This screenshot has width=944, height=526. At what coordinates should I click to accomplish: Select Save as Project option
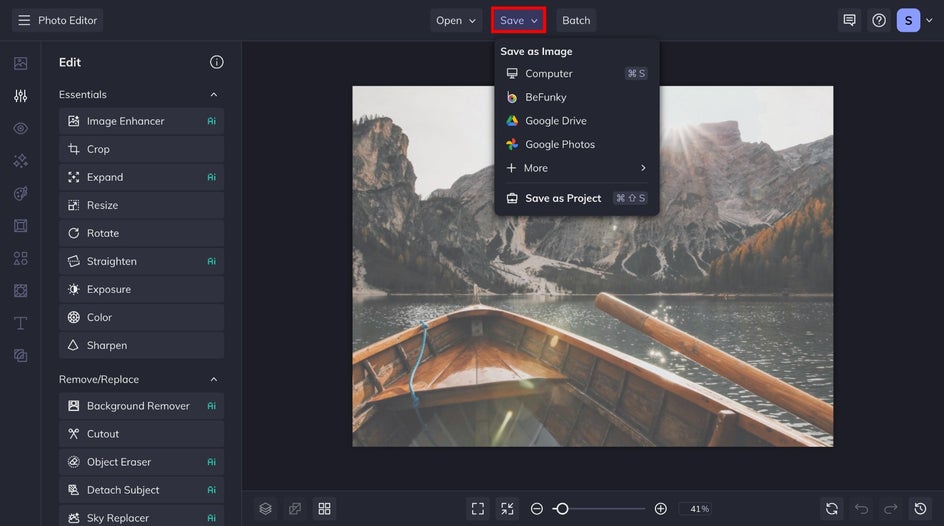point(563,198)
